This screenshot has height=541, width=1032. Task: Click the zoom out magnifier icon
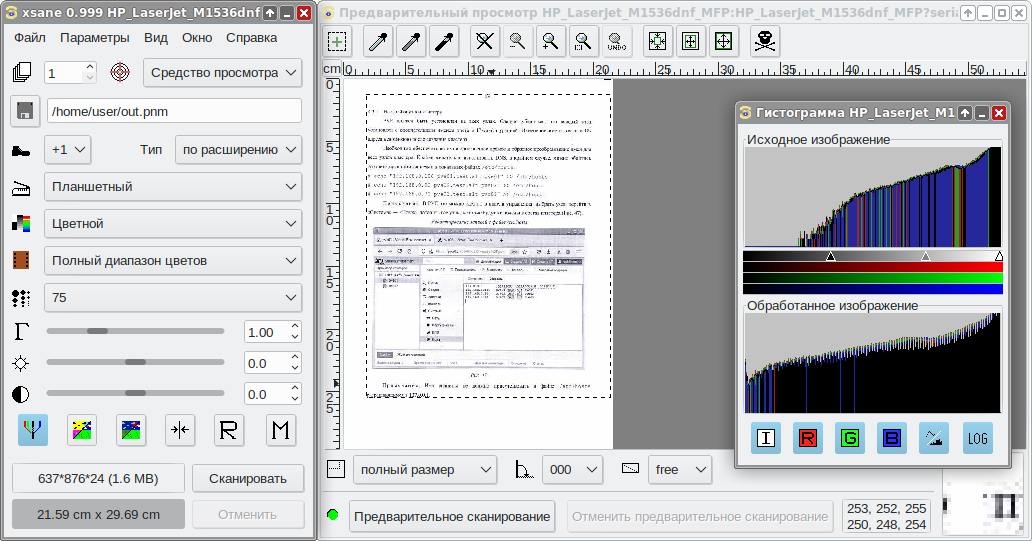[x=517, y=41]
